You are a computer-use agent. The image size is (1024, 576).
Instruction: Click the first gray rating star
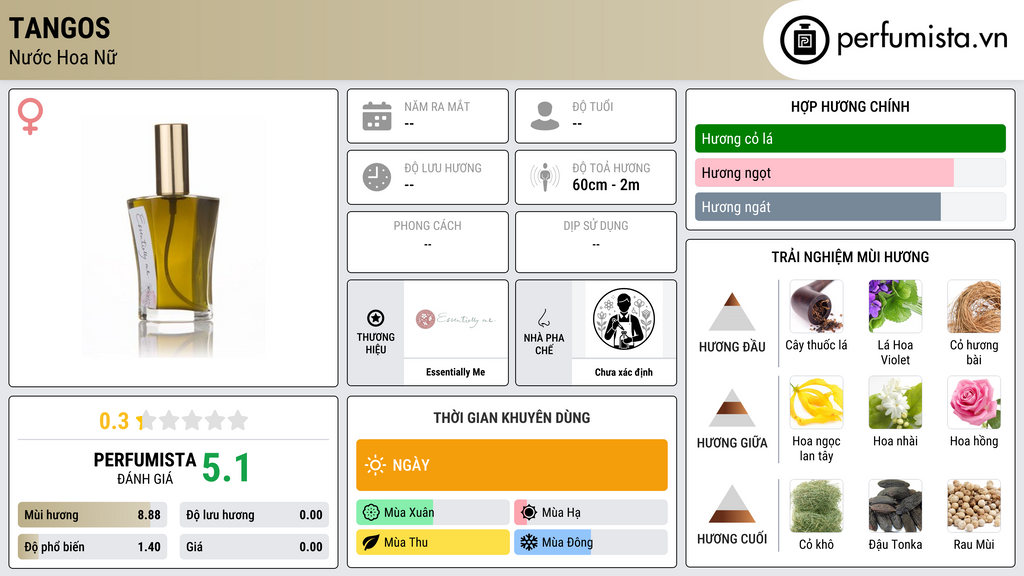148,420
